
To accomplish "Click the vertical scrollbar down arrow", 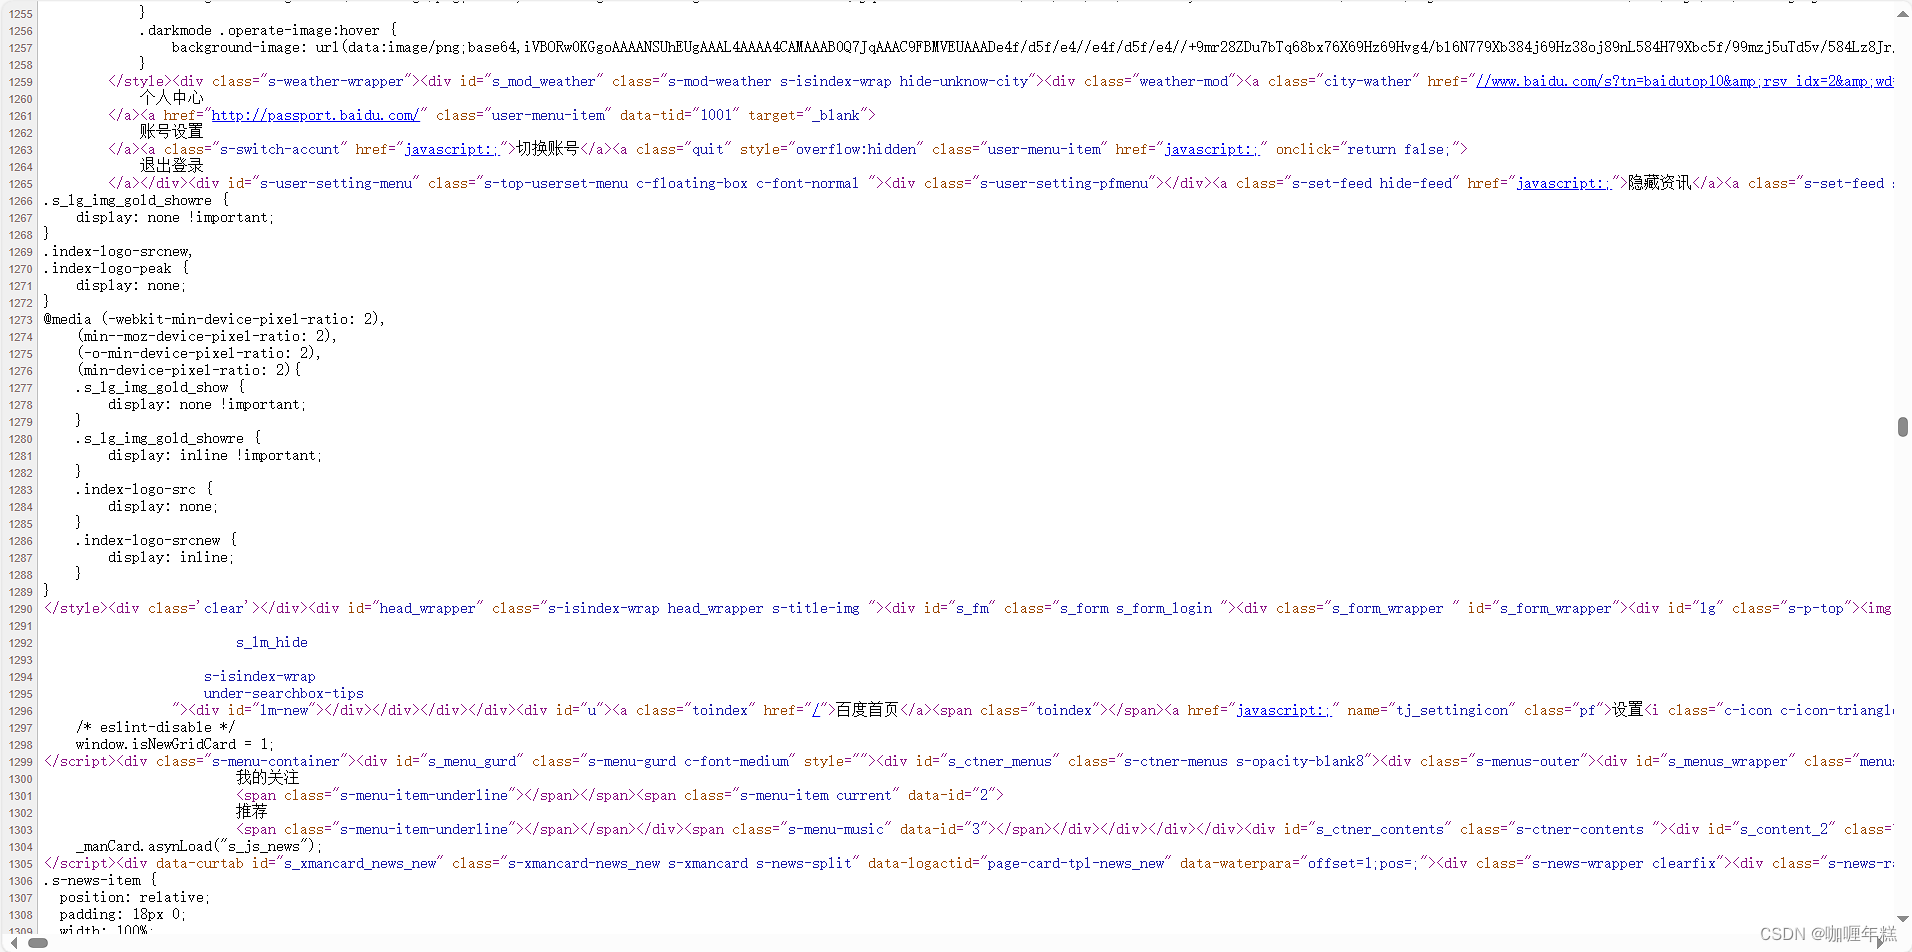I will pos(1902,919).
